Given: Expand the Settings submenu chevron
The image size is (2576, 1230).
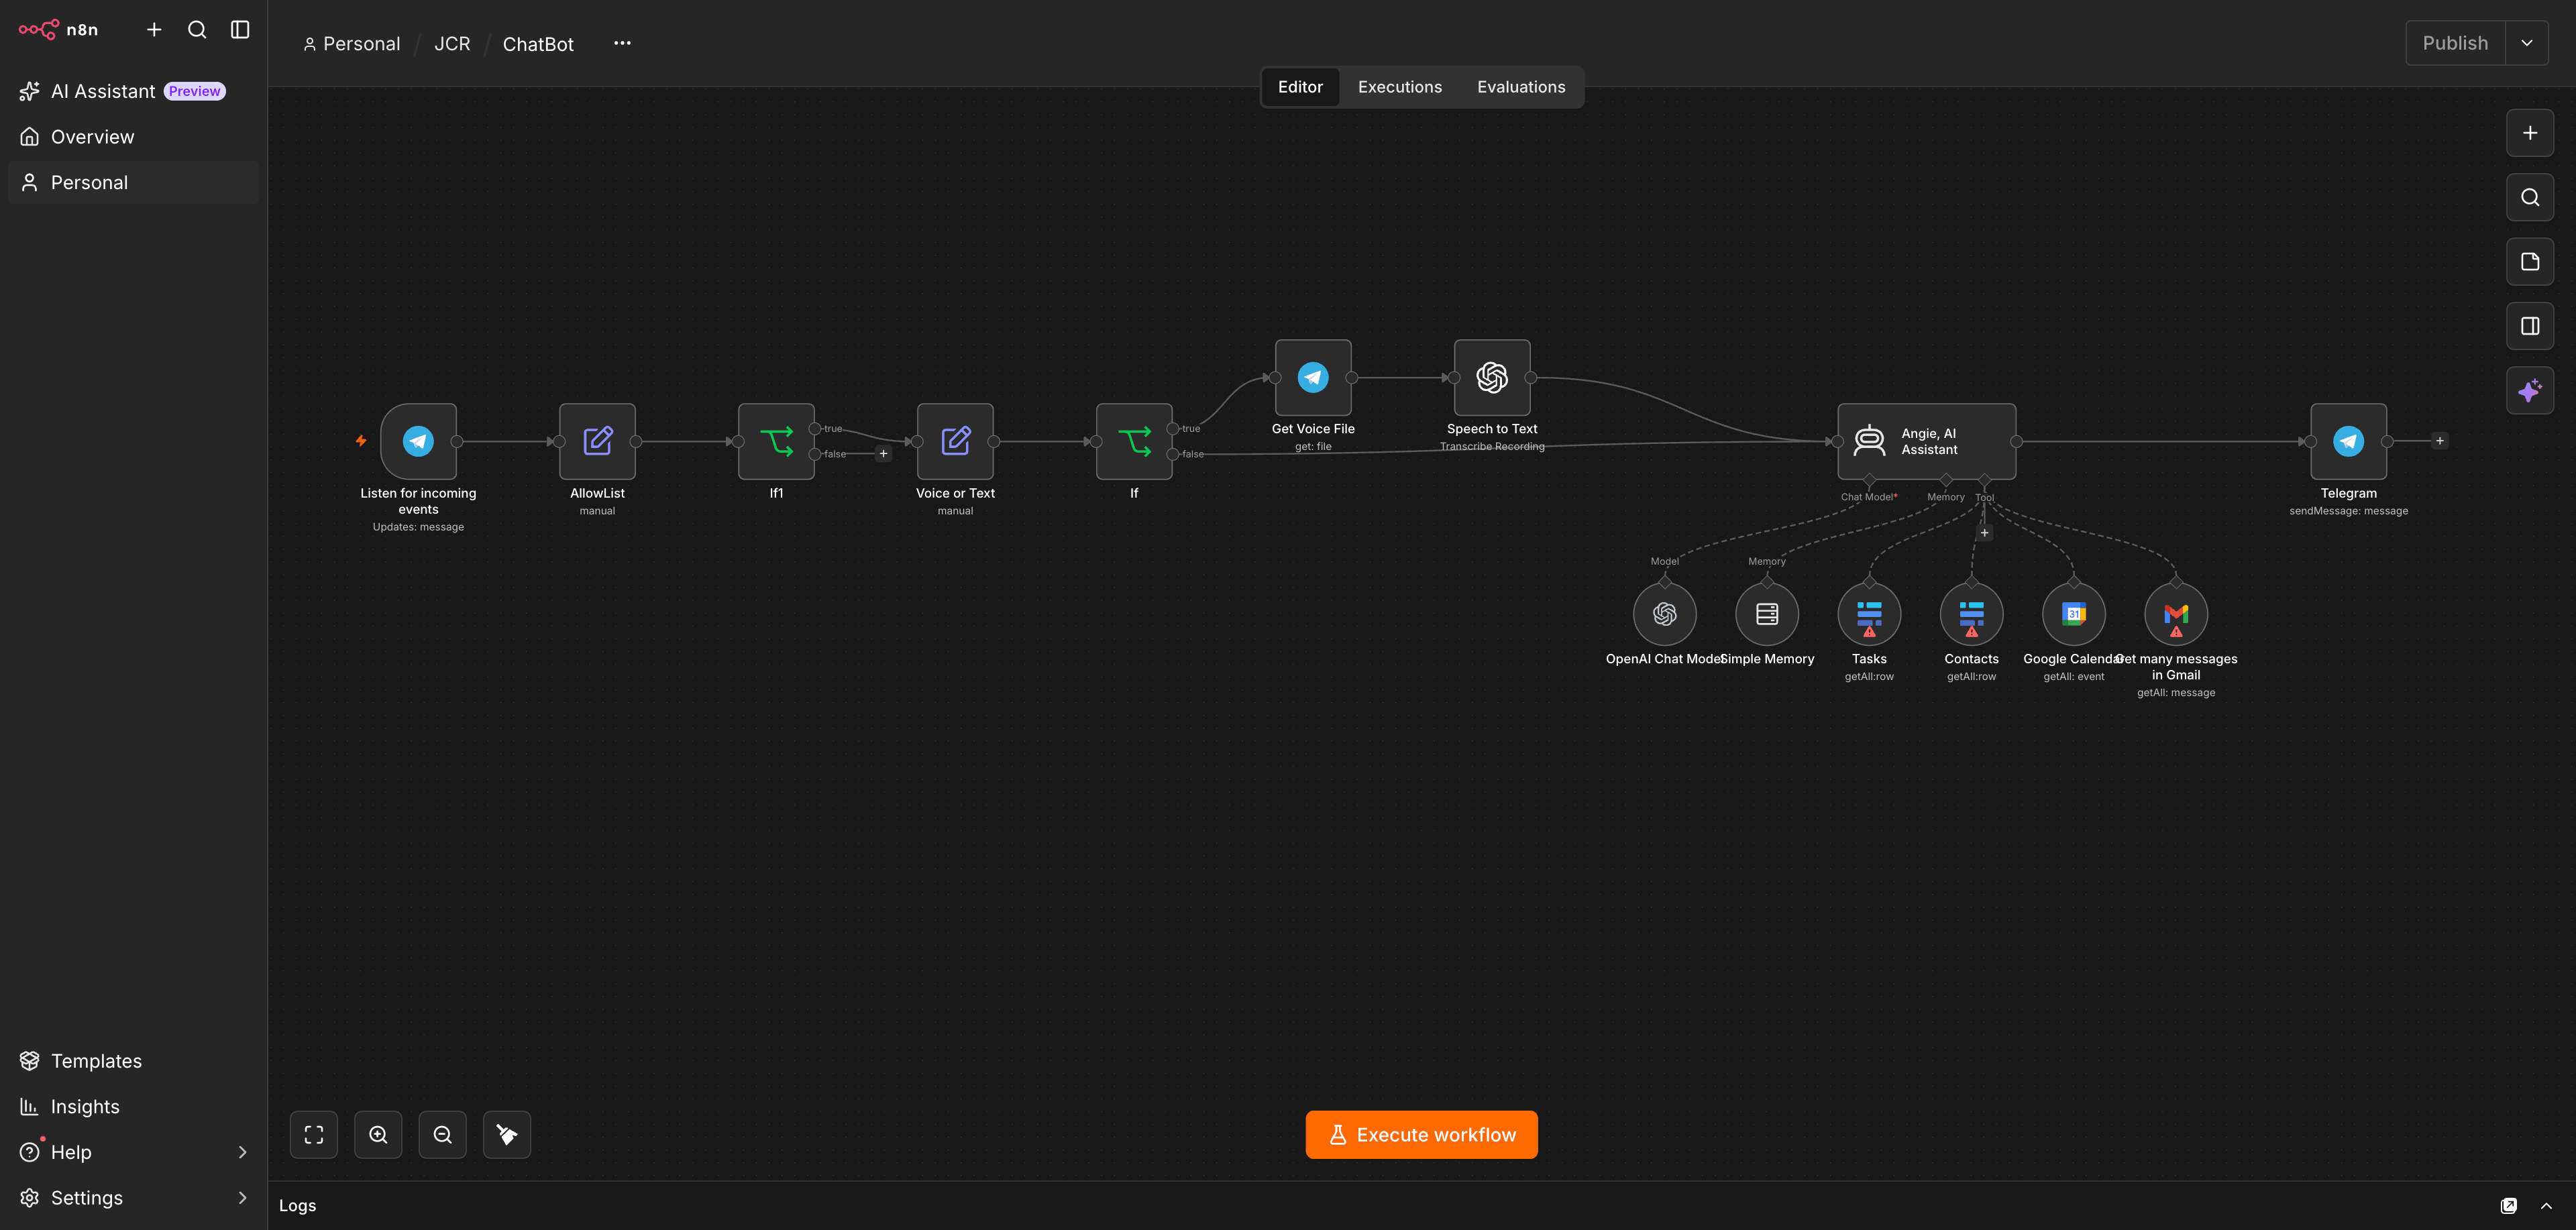Looking at the screenshot, I should [242, 1198].
